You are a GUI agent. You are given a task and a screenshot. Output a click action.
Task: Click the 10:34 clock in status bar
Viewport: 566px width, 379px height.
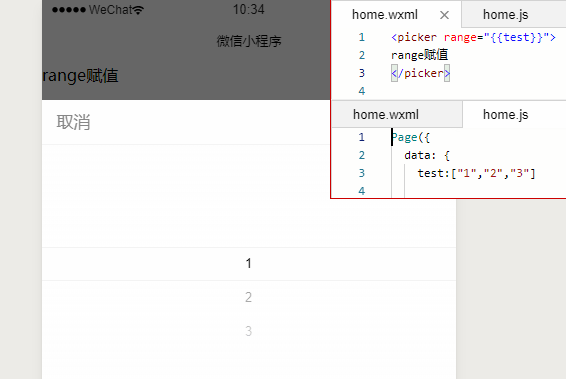click(x=248, y=9)
